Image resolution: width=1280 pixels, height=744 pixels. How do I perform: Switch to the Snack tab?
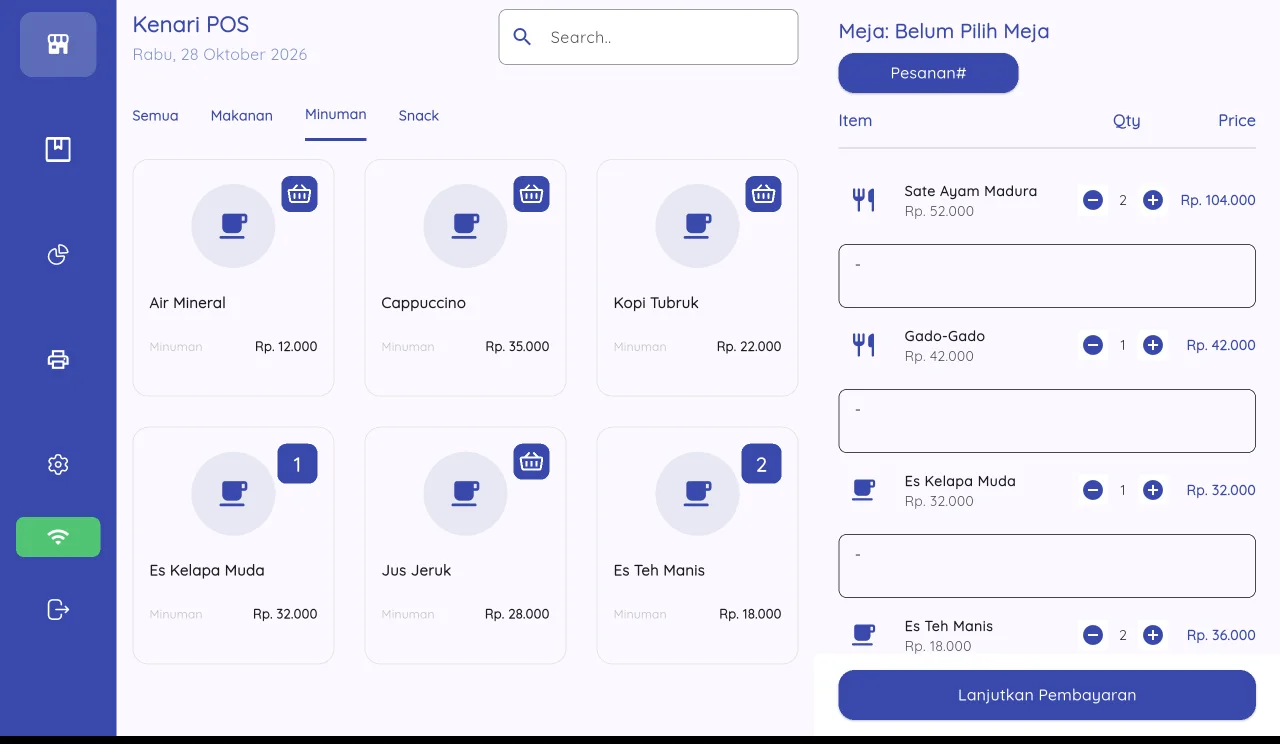(x=419, y=116)
